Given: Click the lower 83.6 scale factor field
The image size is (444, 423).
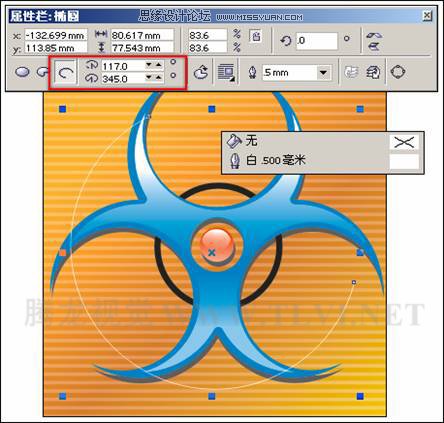Looking at the screenshot, I should (208, 48).
